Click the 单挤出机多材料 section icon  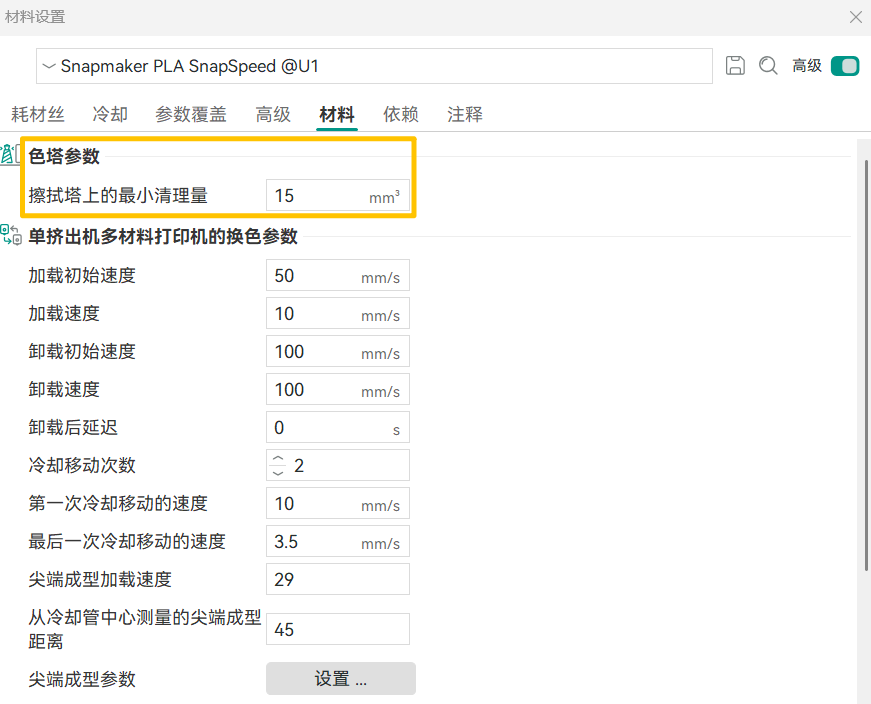11,236
